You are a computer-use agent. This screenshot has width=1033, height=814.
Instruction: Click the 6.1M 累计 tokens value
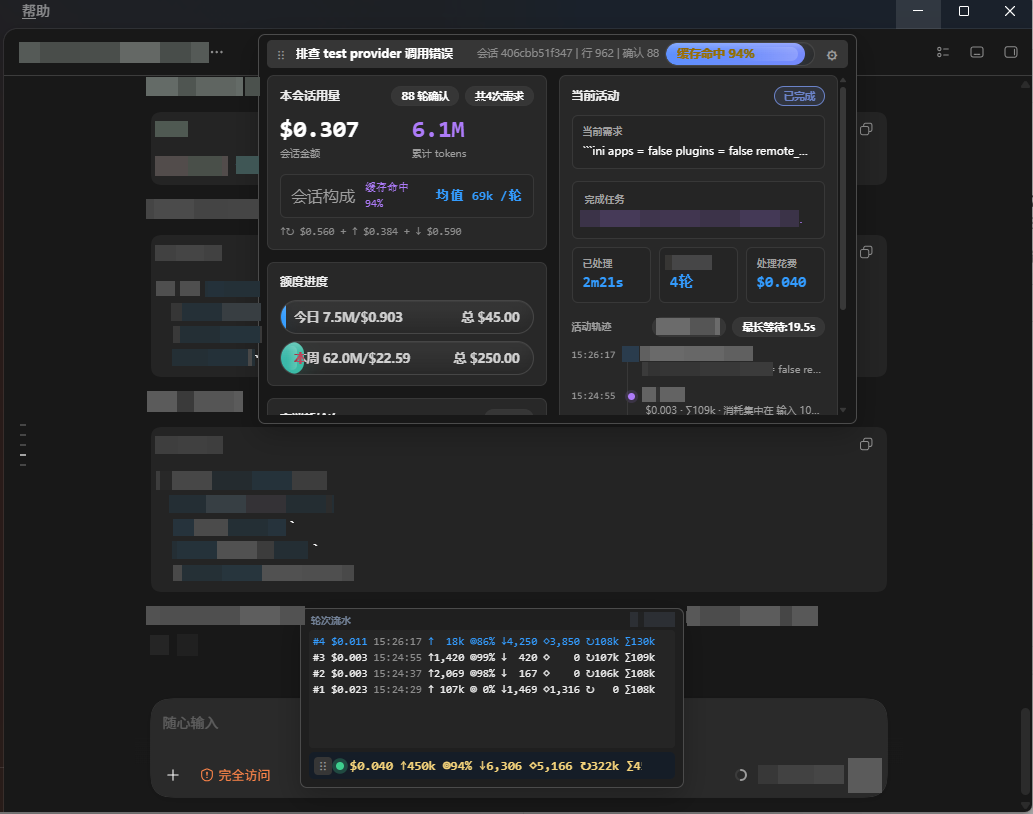[x=438, y=130]
